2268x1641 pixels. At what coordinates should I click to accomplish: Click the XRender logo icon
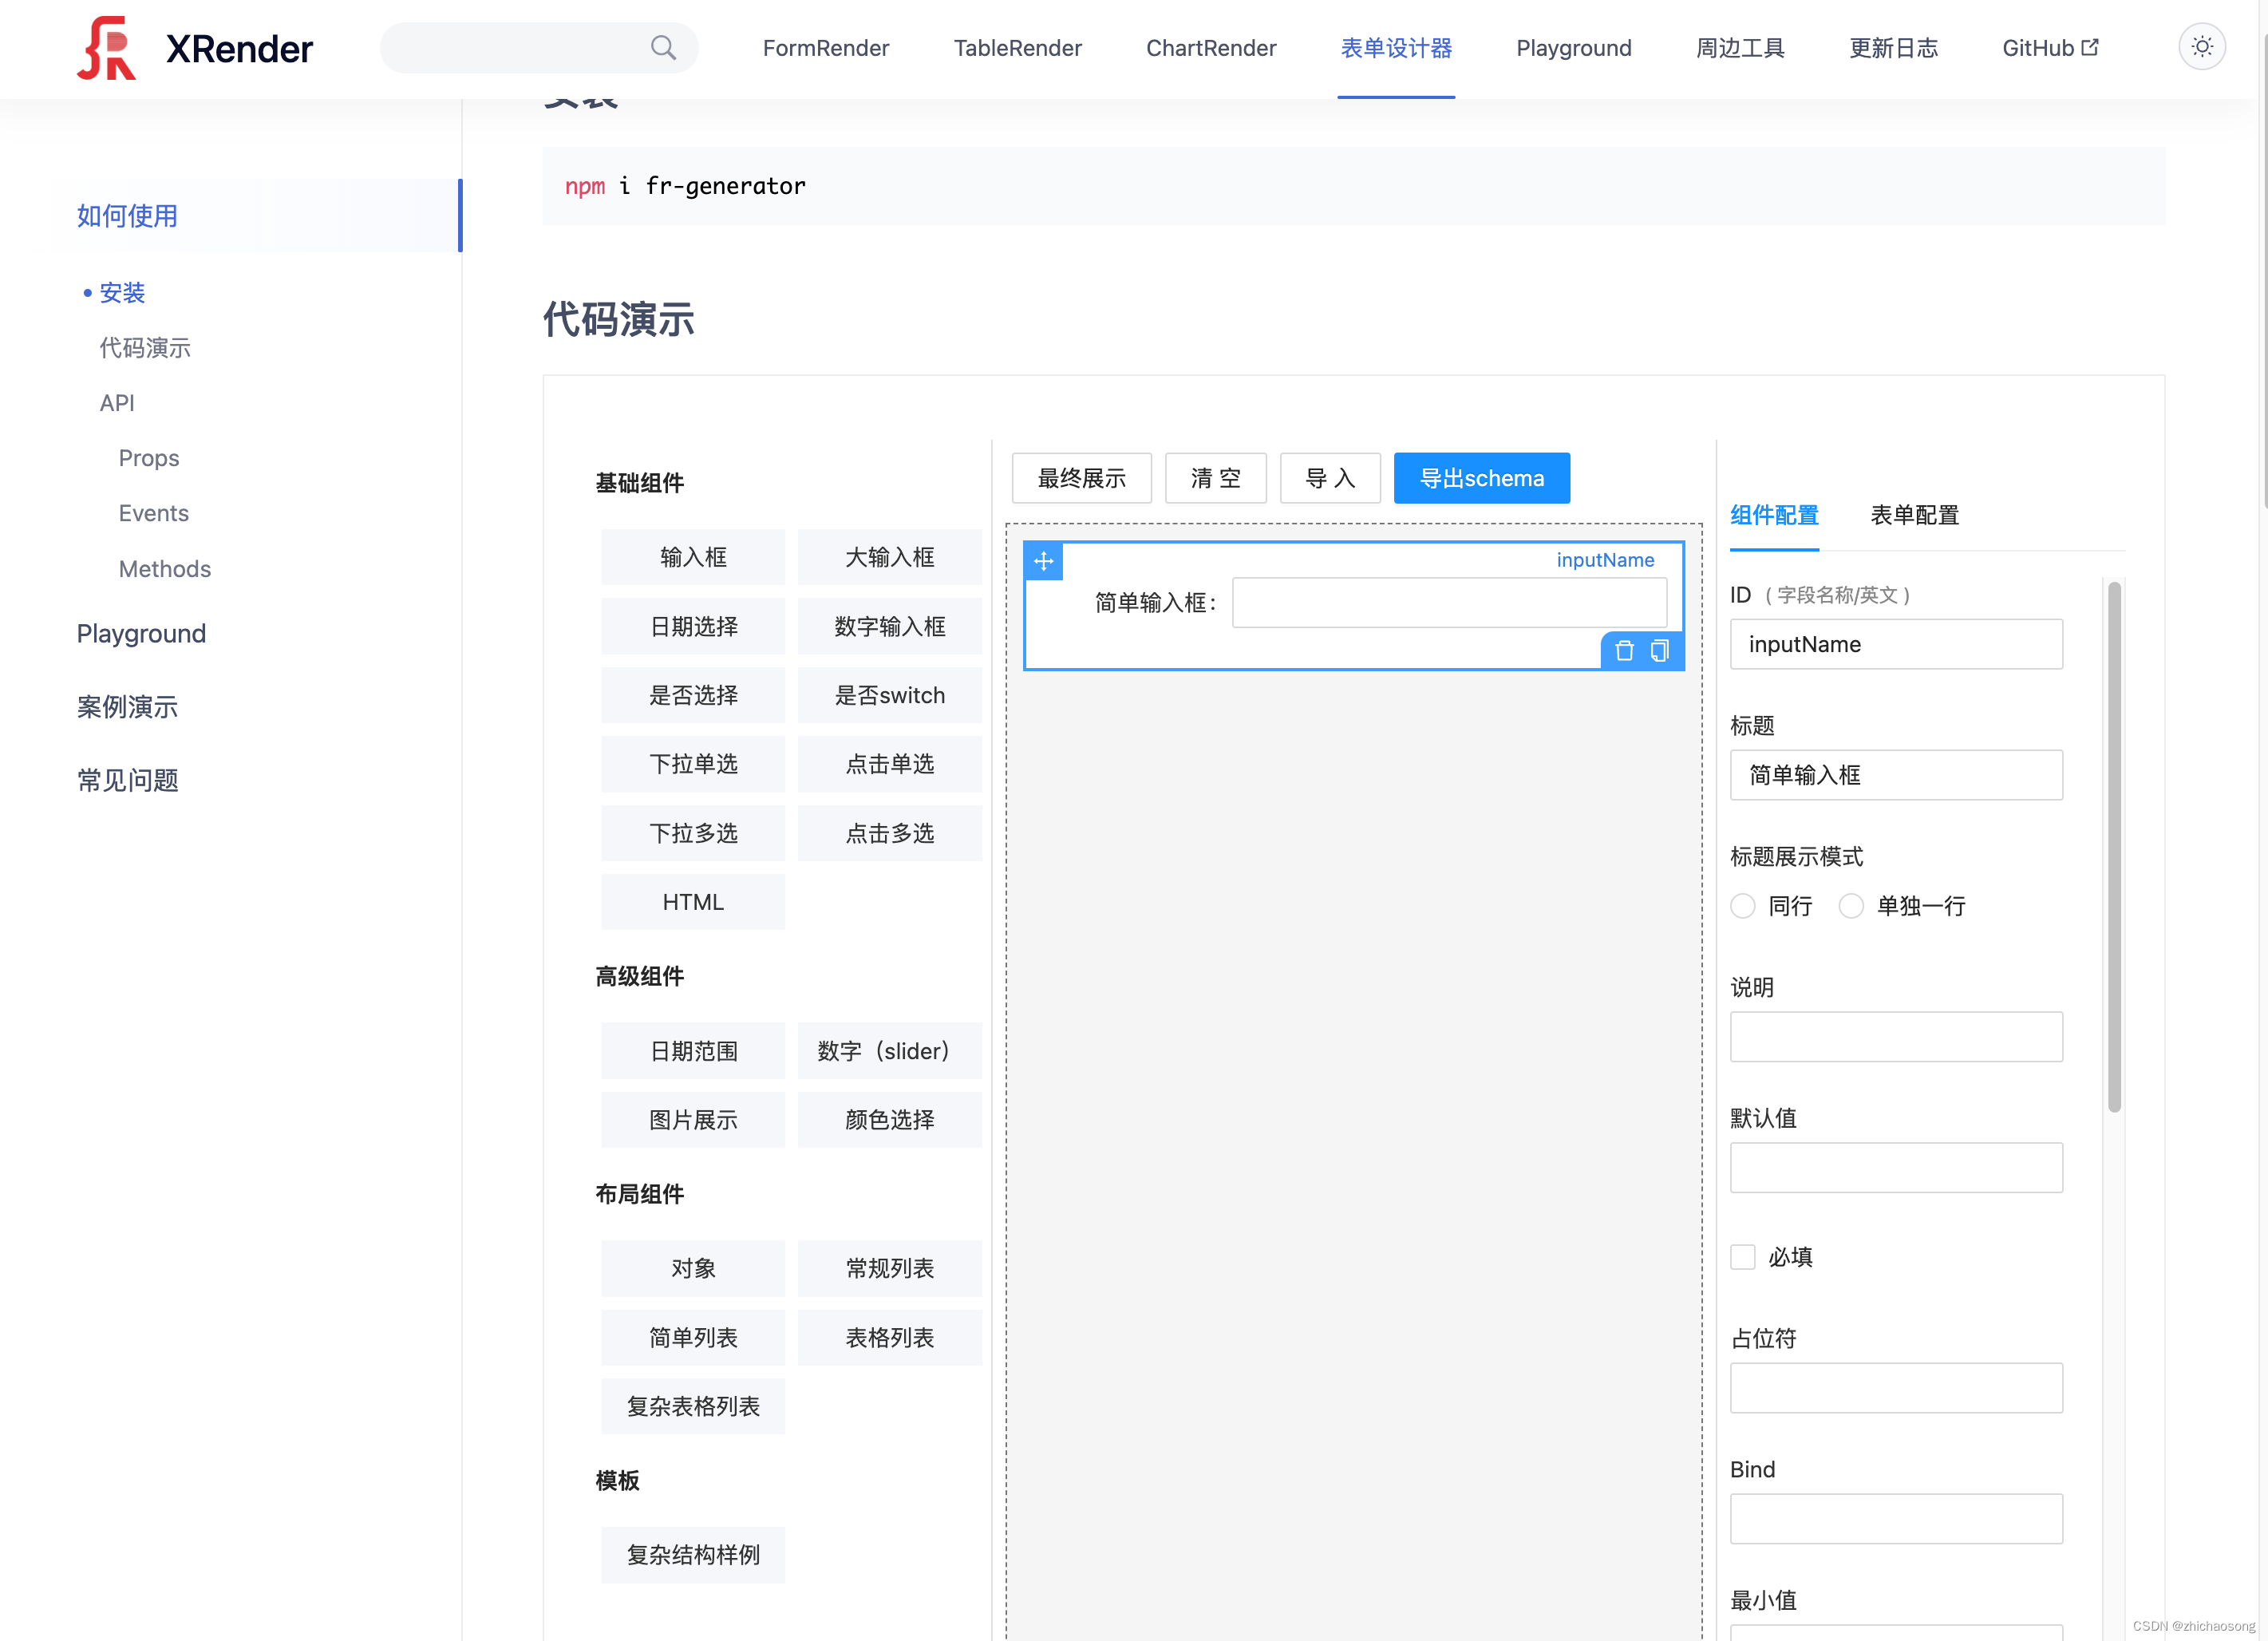(x=105, y=47)
